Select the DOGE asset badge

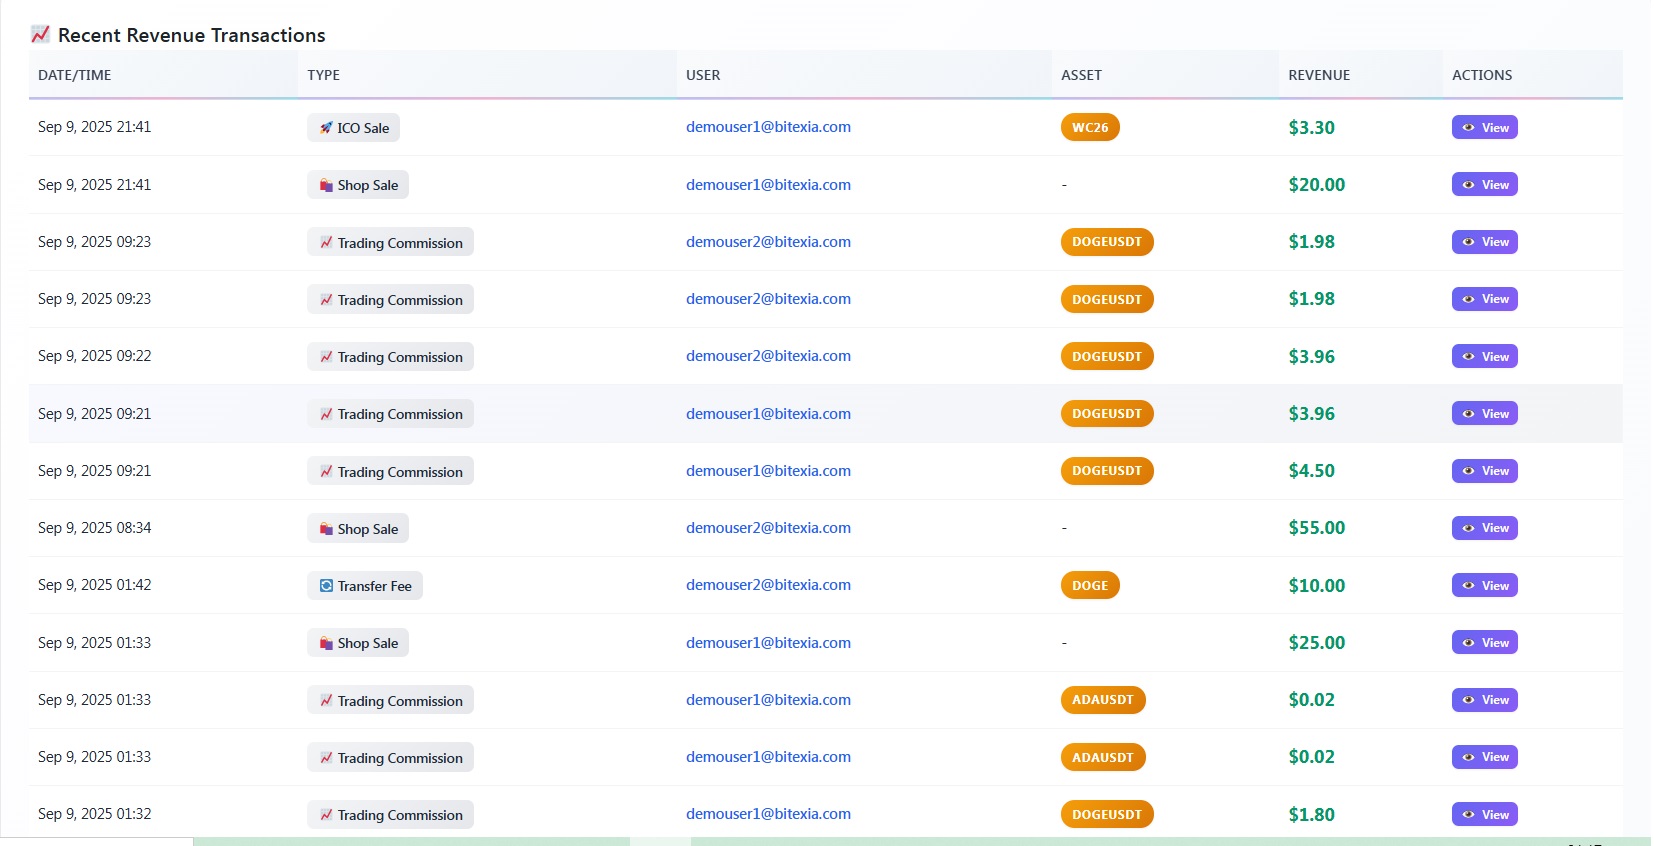[1089, 586]
